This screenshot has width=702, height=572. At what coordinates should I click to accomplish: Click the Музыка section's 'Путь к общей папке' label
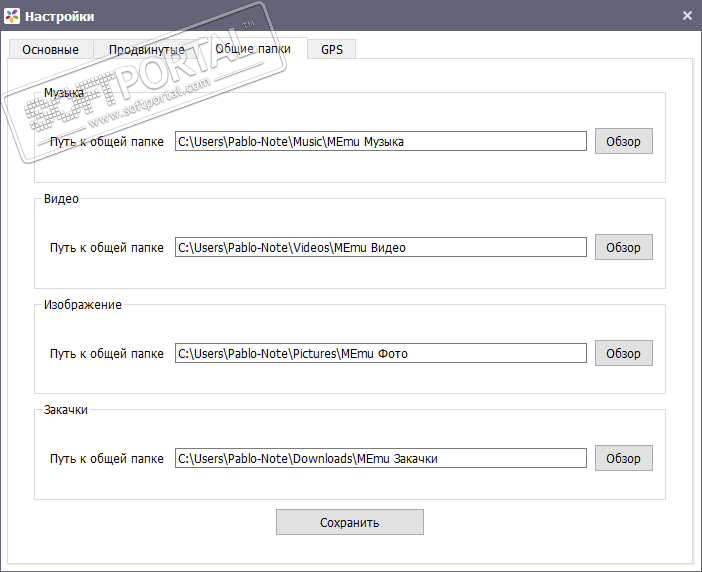click(x=106, y=142)
